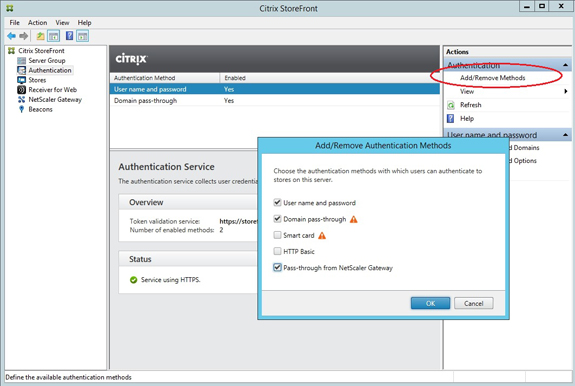Click the StoreFront app icon in title bar
Viewport: 575px width, 386px height.
pyautogui.click(x=10, y=8)
